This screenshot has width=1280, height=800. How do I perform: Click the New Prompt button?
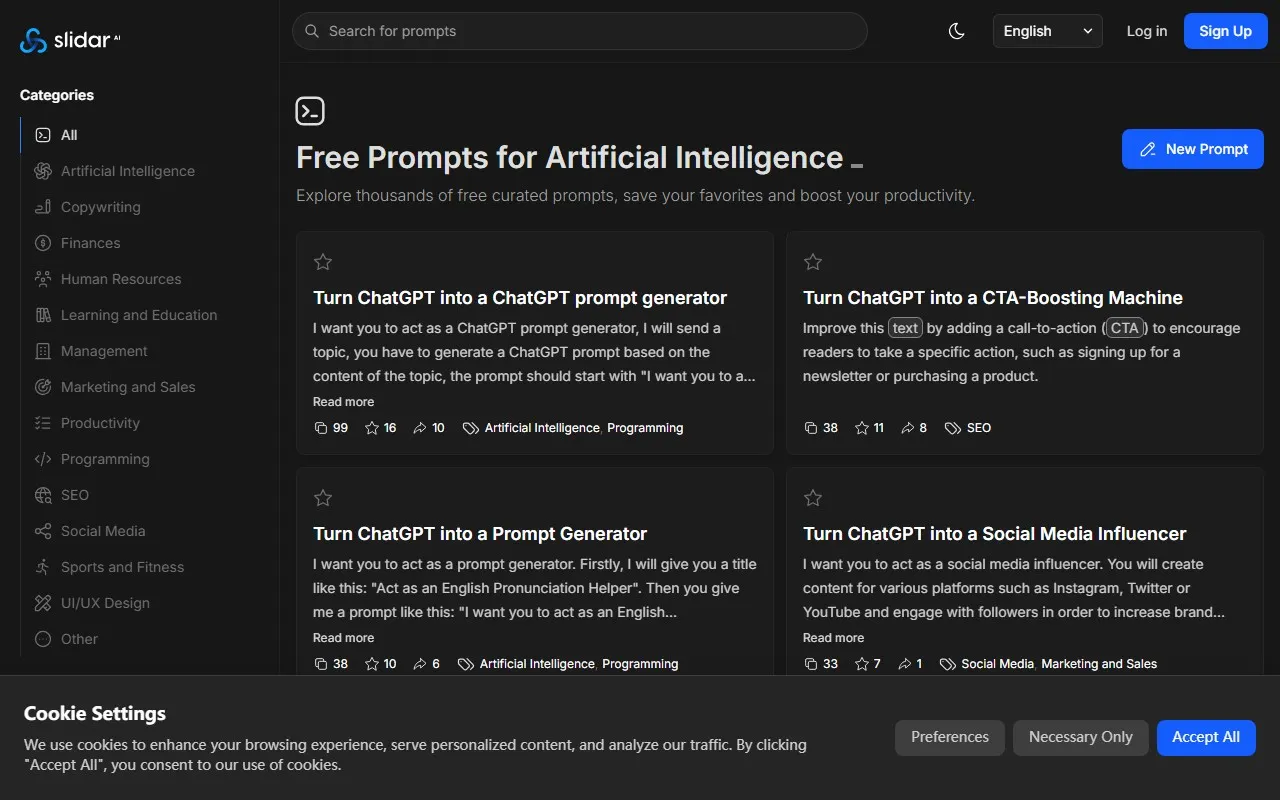1192,149
